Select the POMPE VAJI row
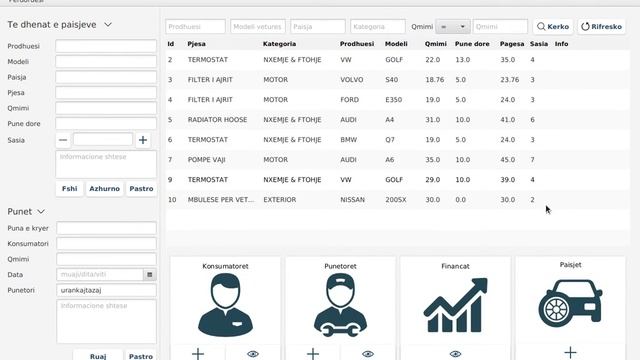 [x=398, y=160]
